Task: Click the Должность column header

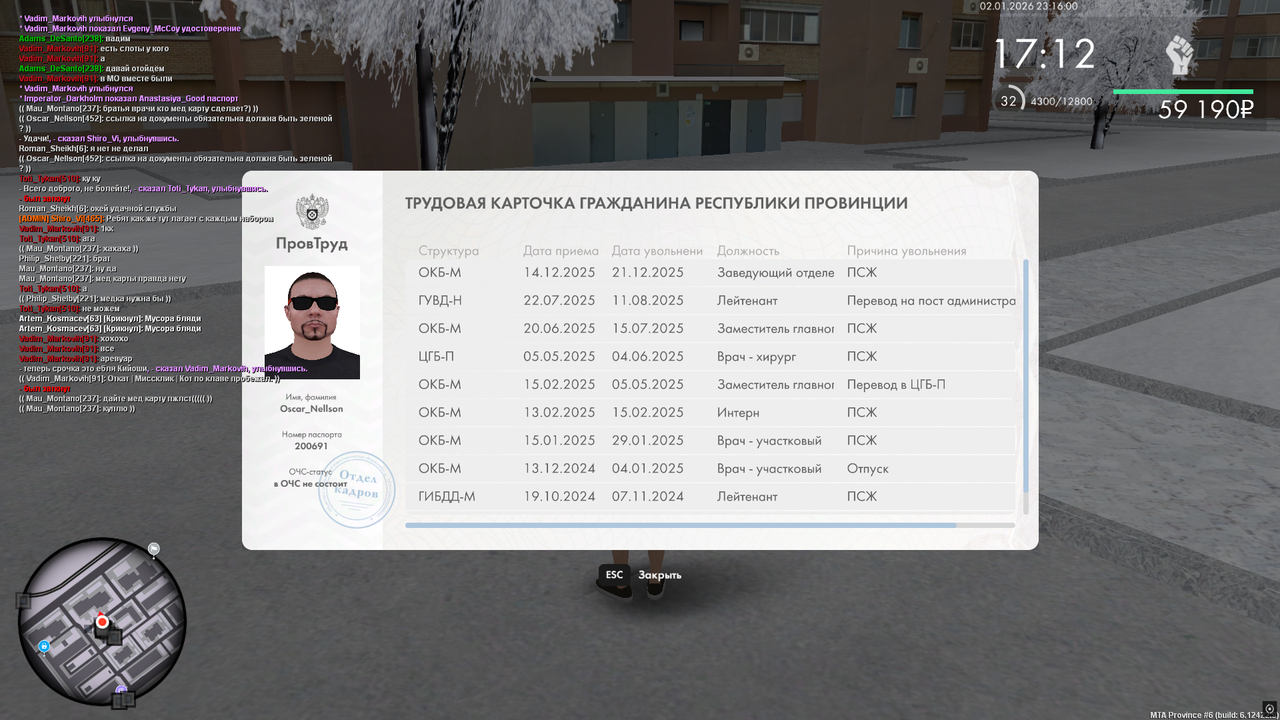Action: (748, 251)
